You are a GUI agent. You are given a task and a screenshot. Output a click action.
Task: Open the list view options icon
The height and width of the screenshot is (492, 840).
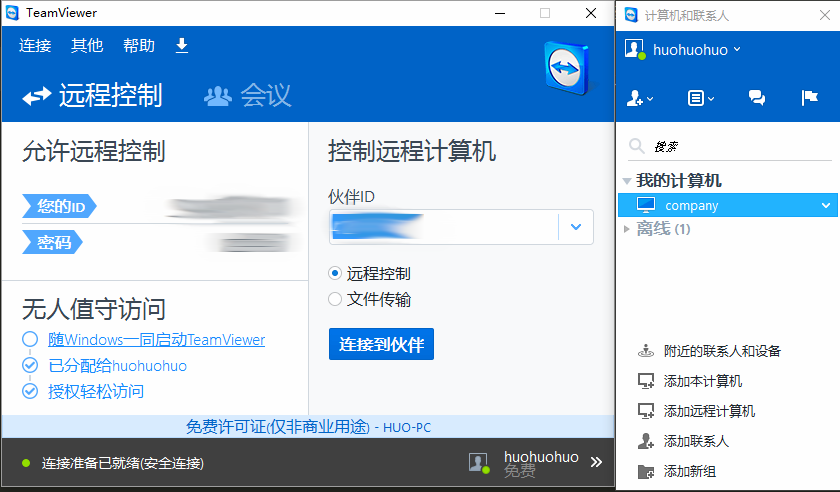(700, 98)
